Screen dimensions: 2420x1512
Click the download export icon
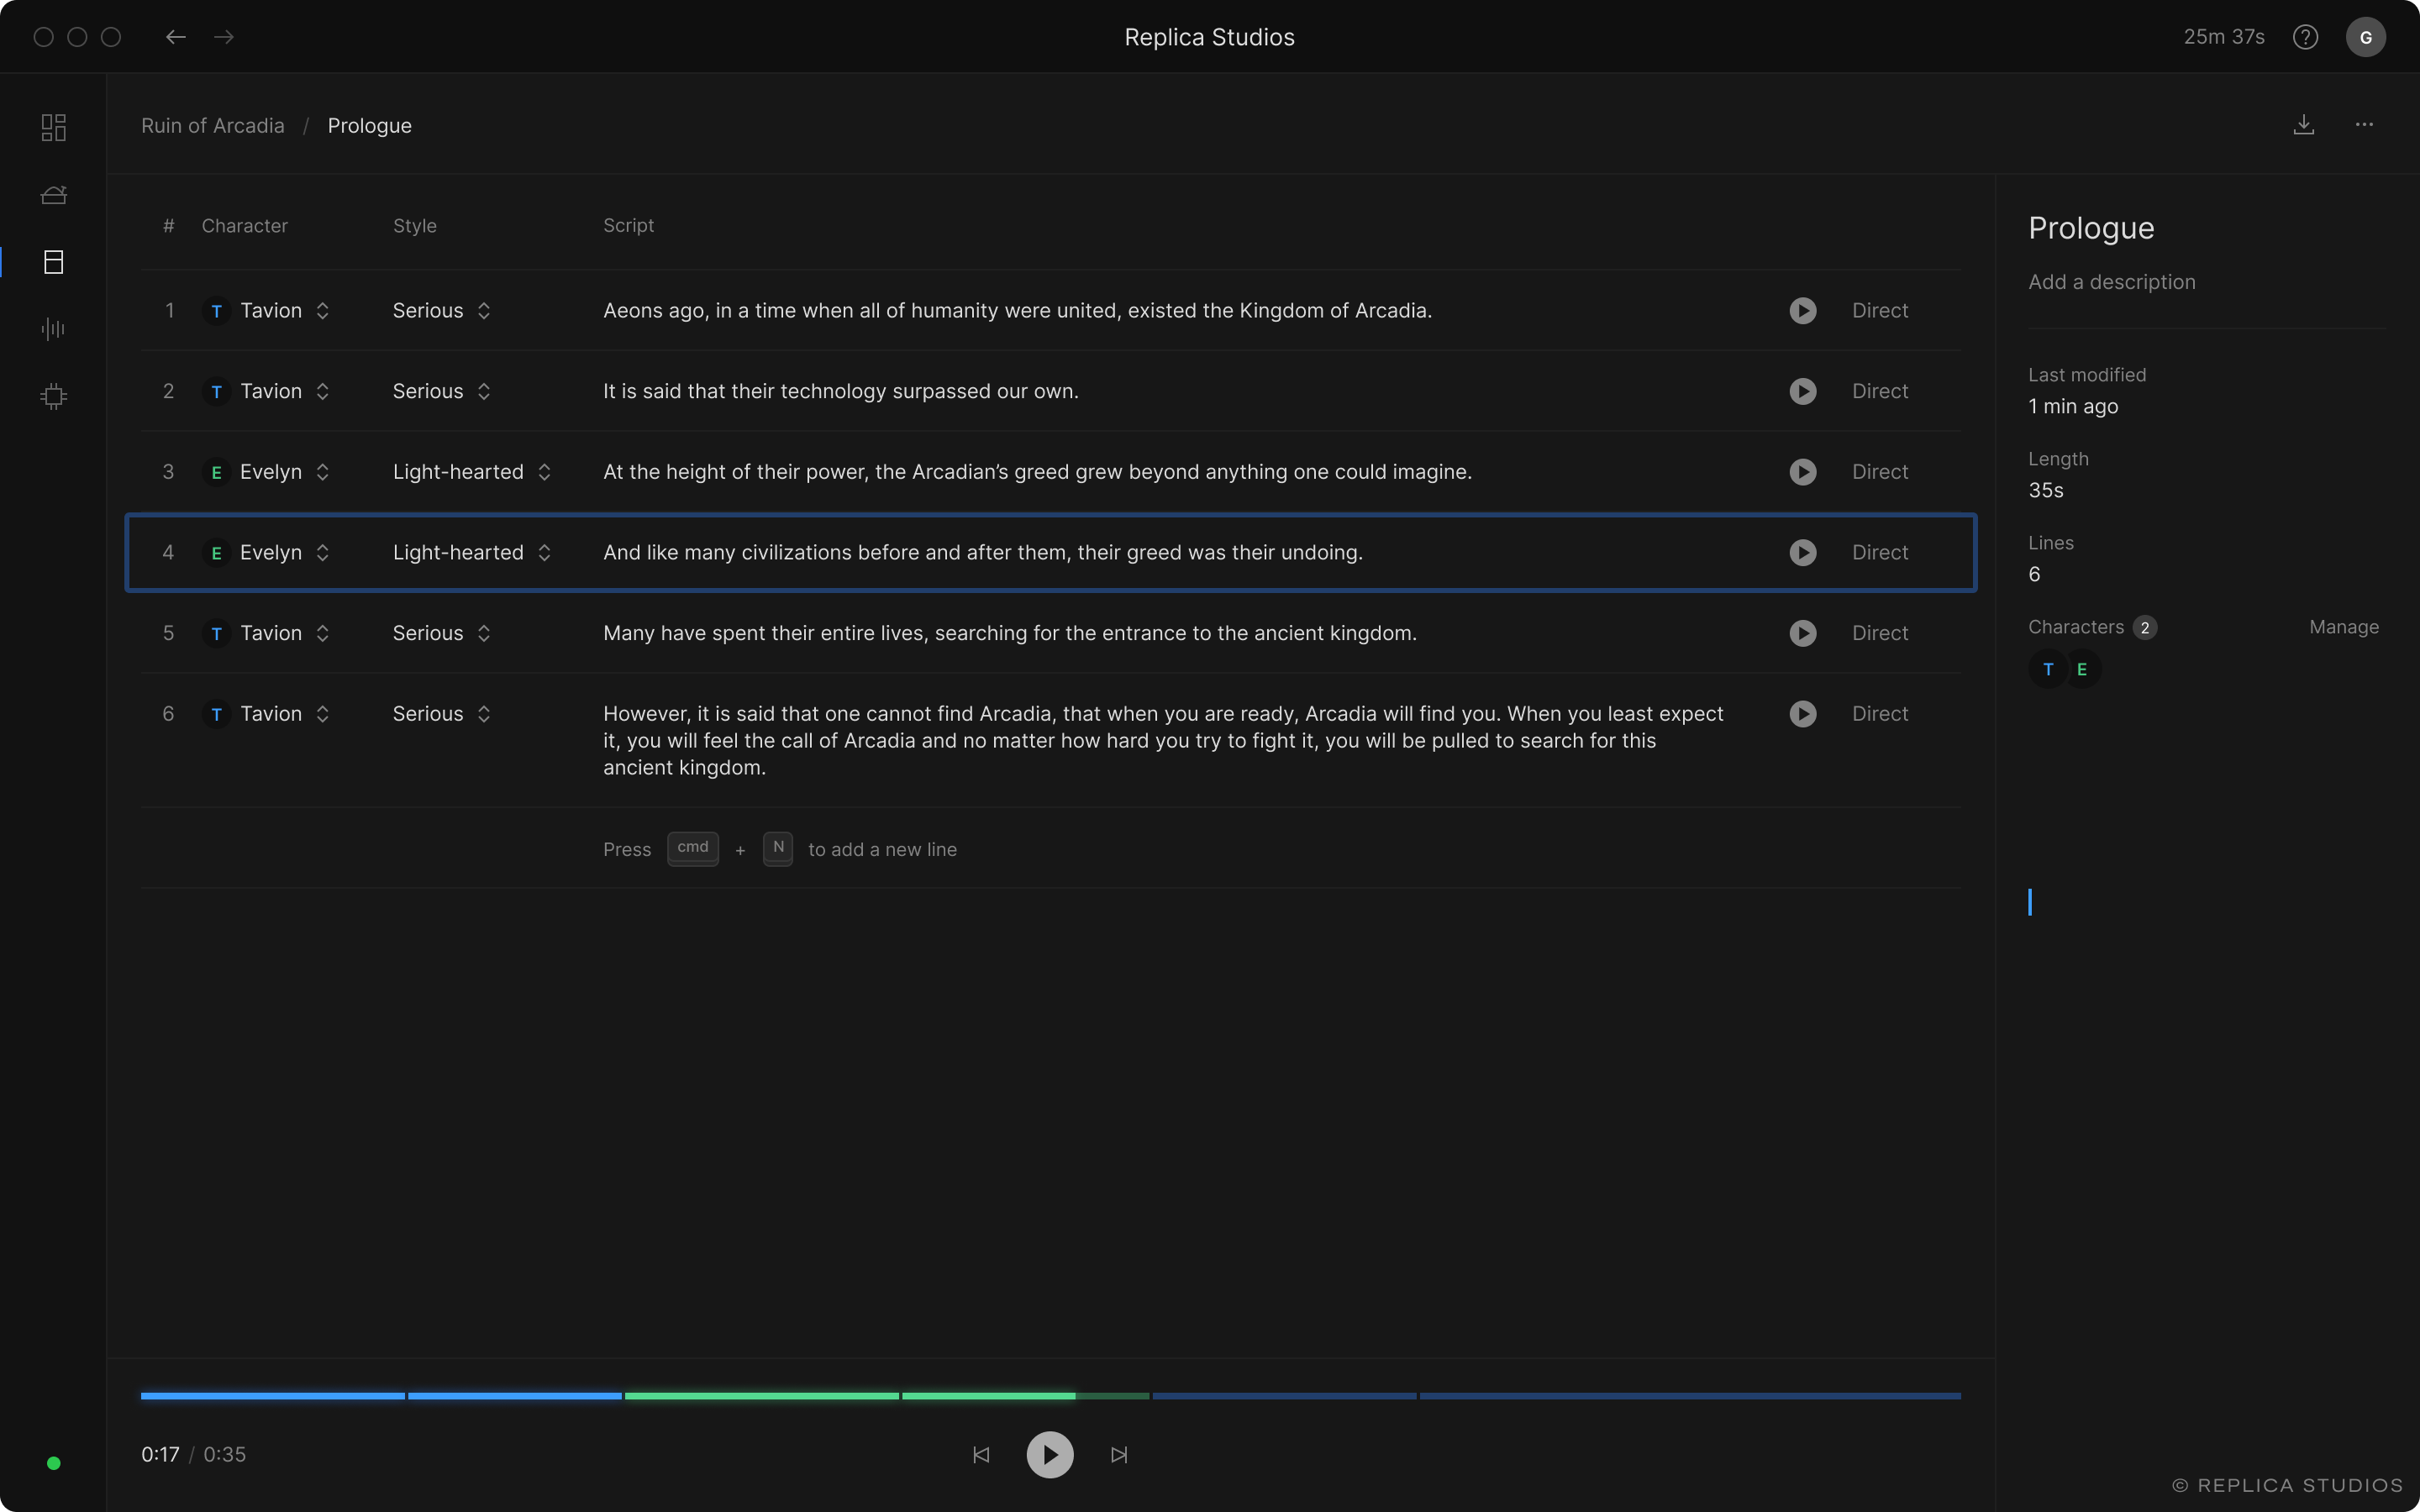(x=2303, y=125)
